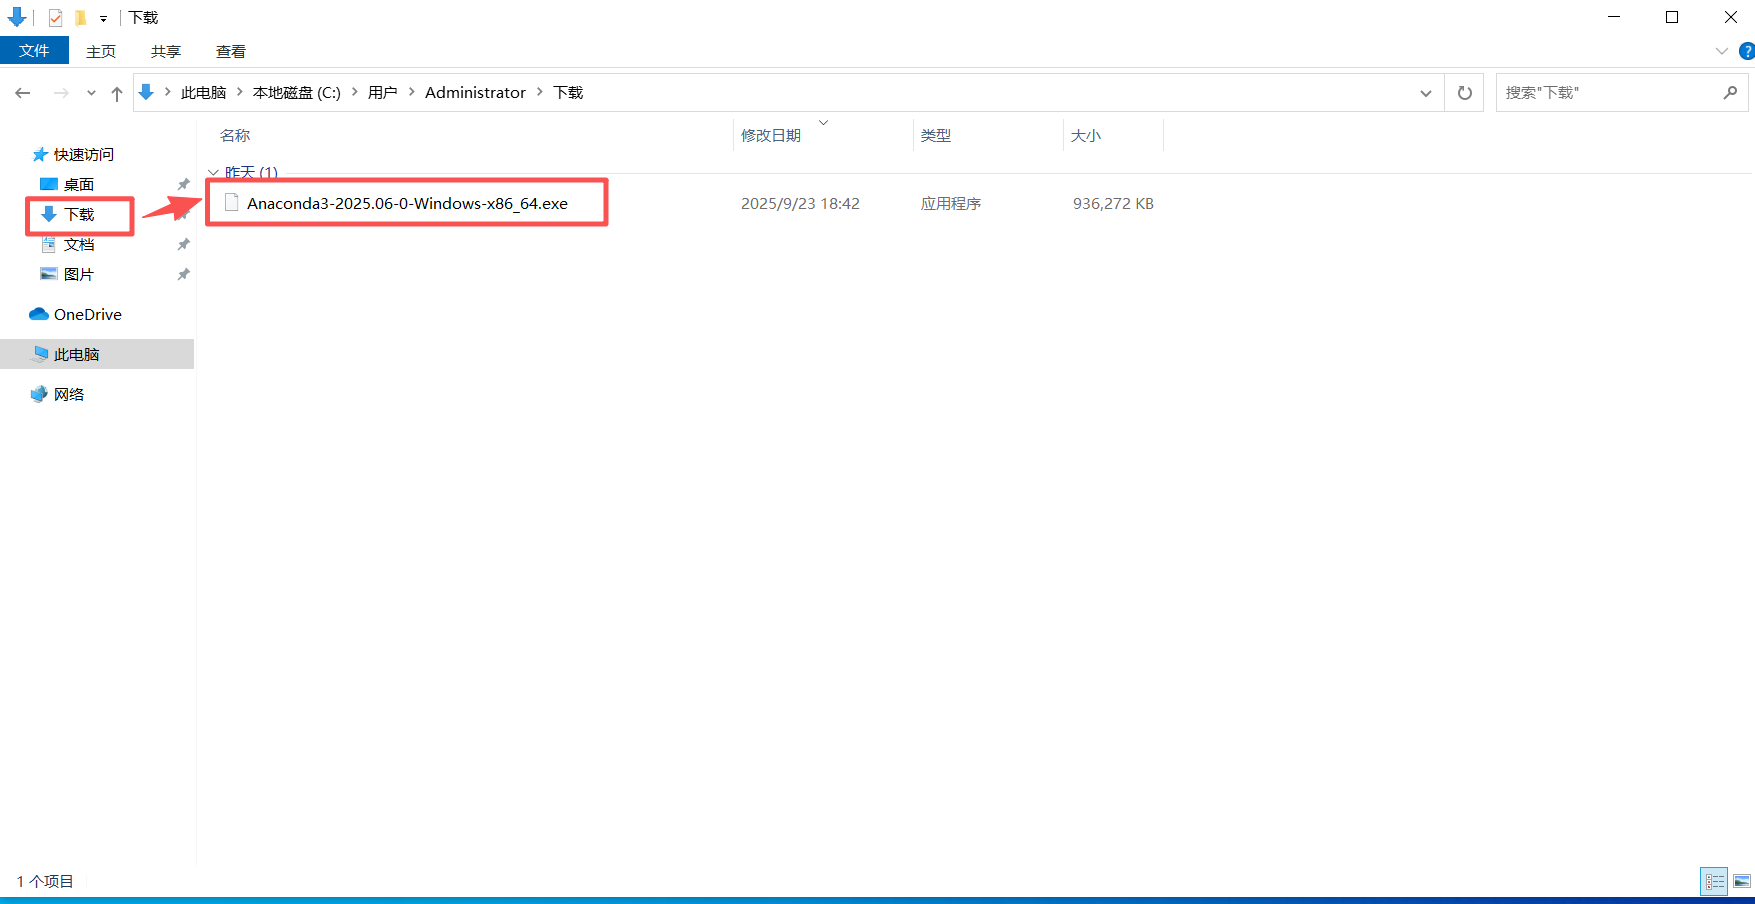
Task: Maximize the file explorer window
Action: click(1672, 17)
